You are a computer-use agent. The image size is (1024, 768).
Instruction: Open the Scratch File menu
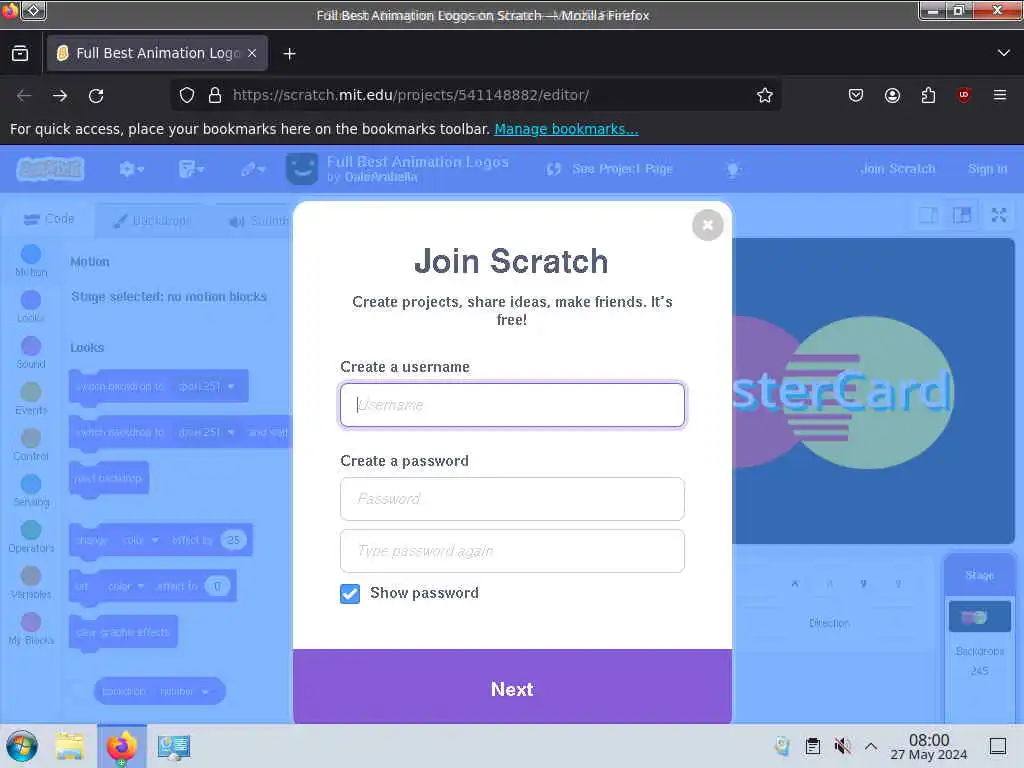click(x=191, y=170)
